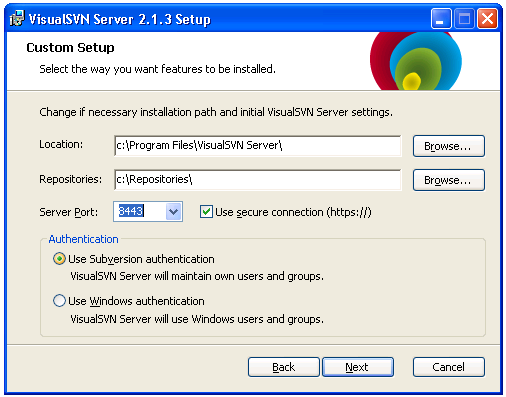Screen dimensions: 506x397
Task: Toggle the Use secure connection (https://) checkbox
Action: (x=206, y=212)
